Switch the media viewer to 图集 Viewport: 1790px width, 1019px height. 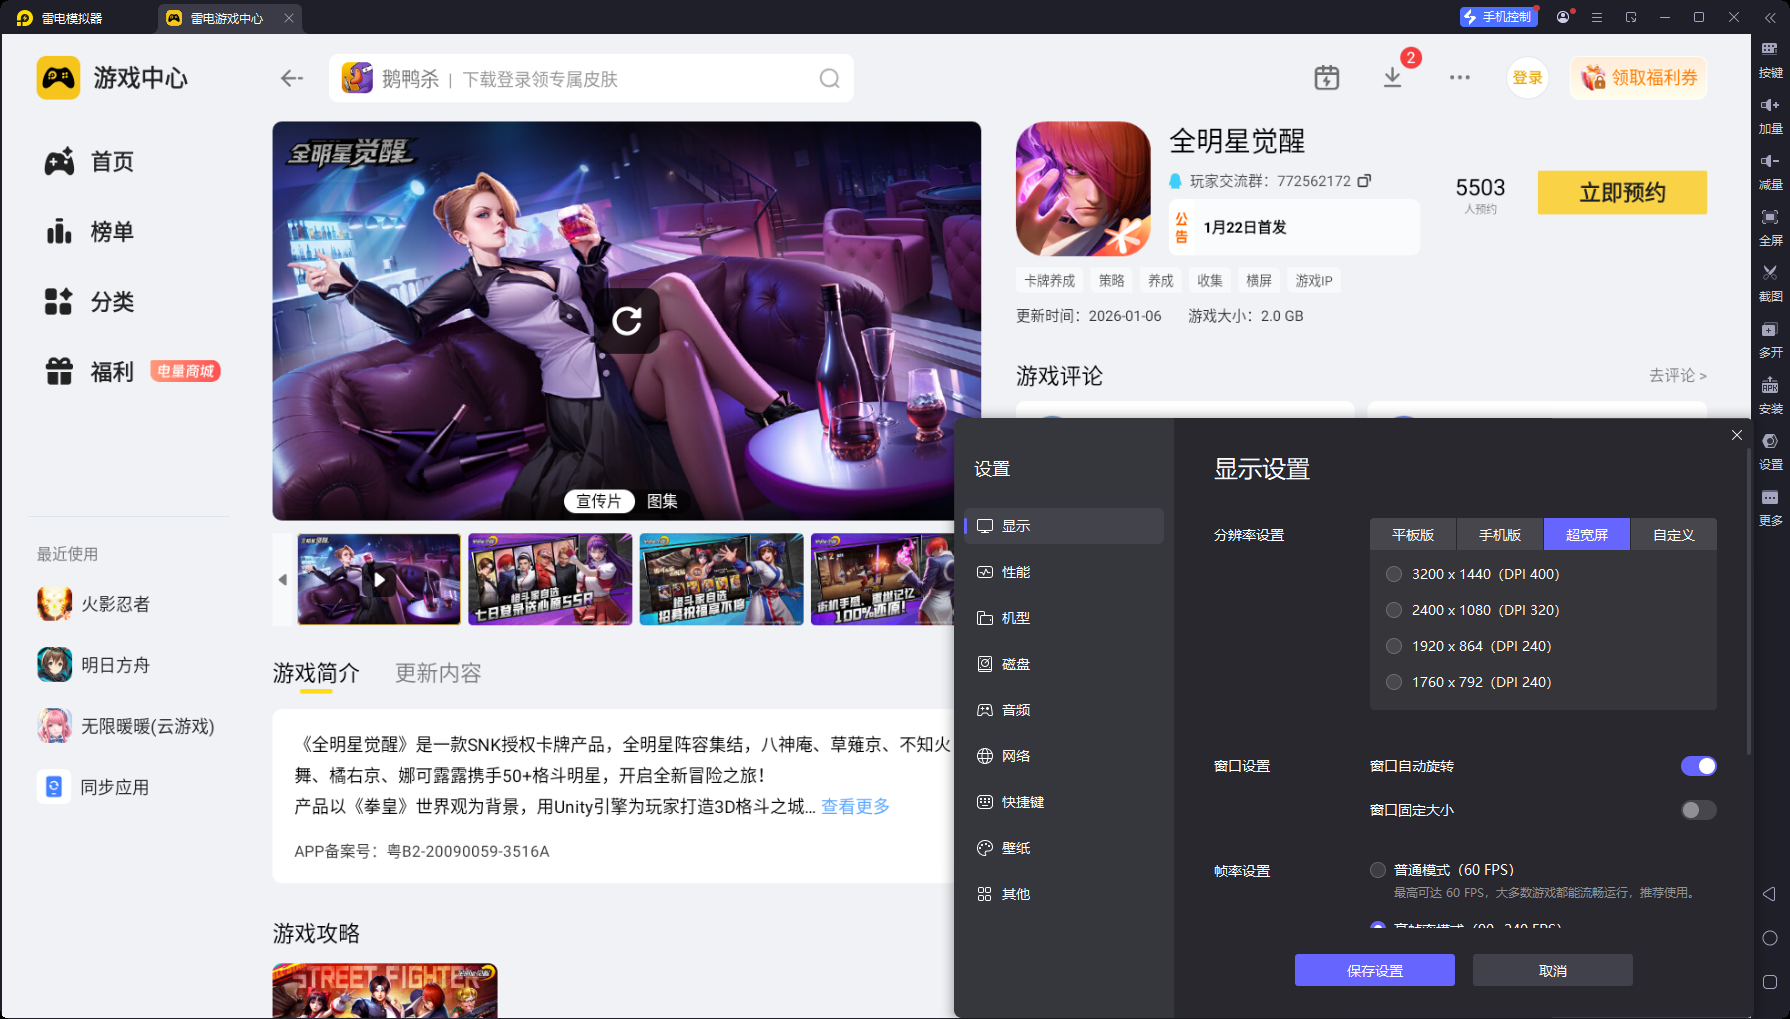pyautogui.click(x=662, y=501)
